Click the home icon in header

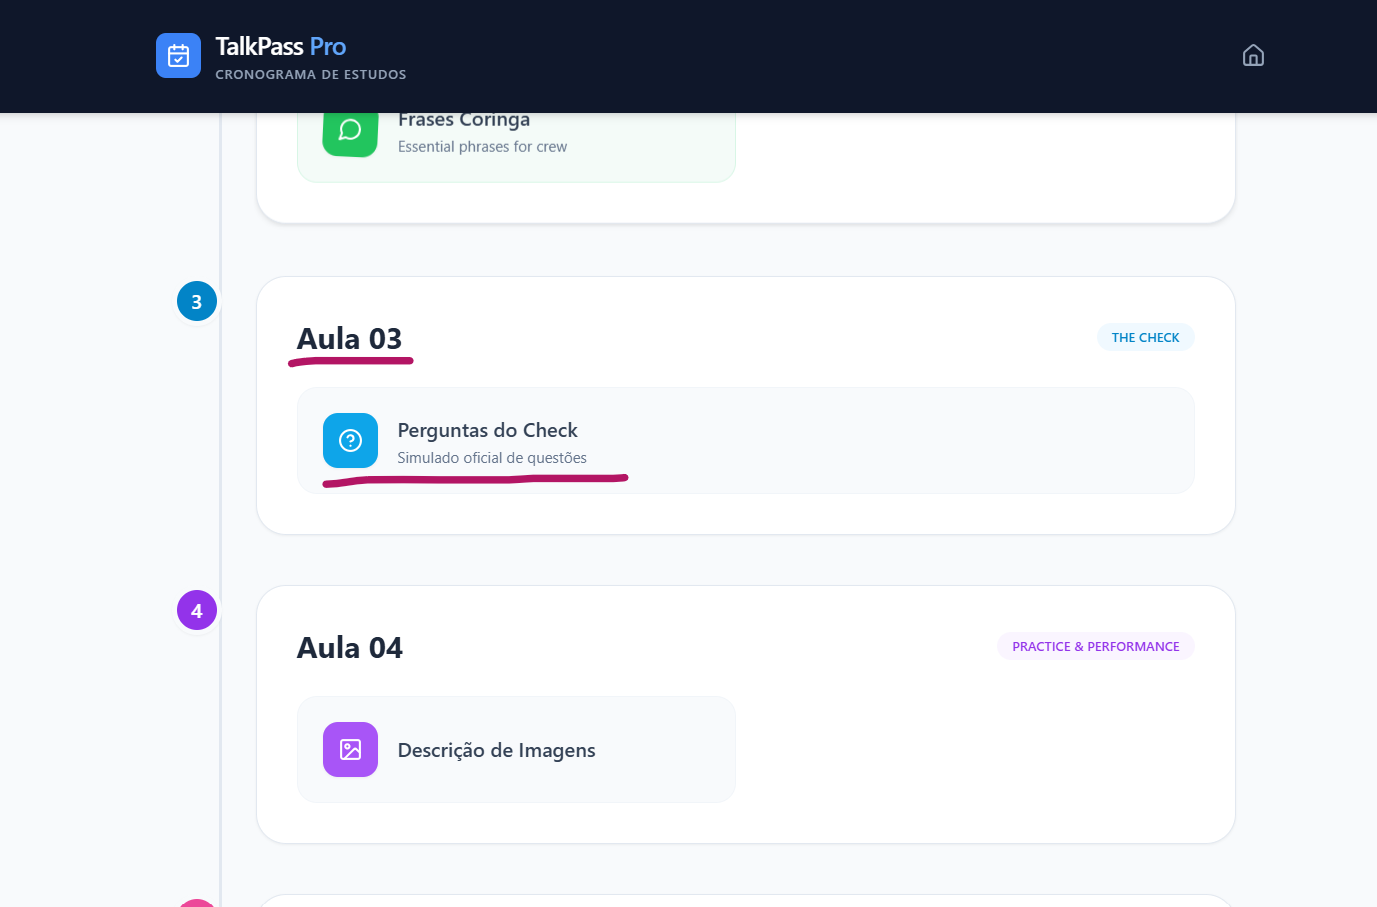[1253, 55]
